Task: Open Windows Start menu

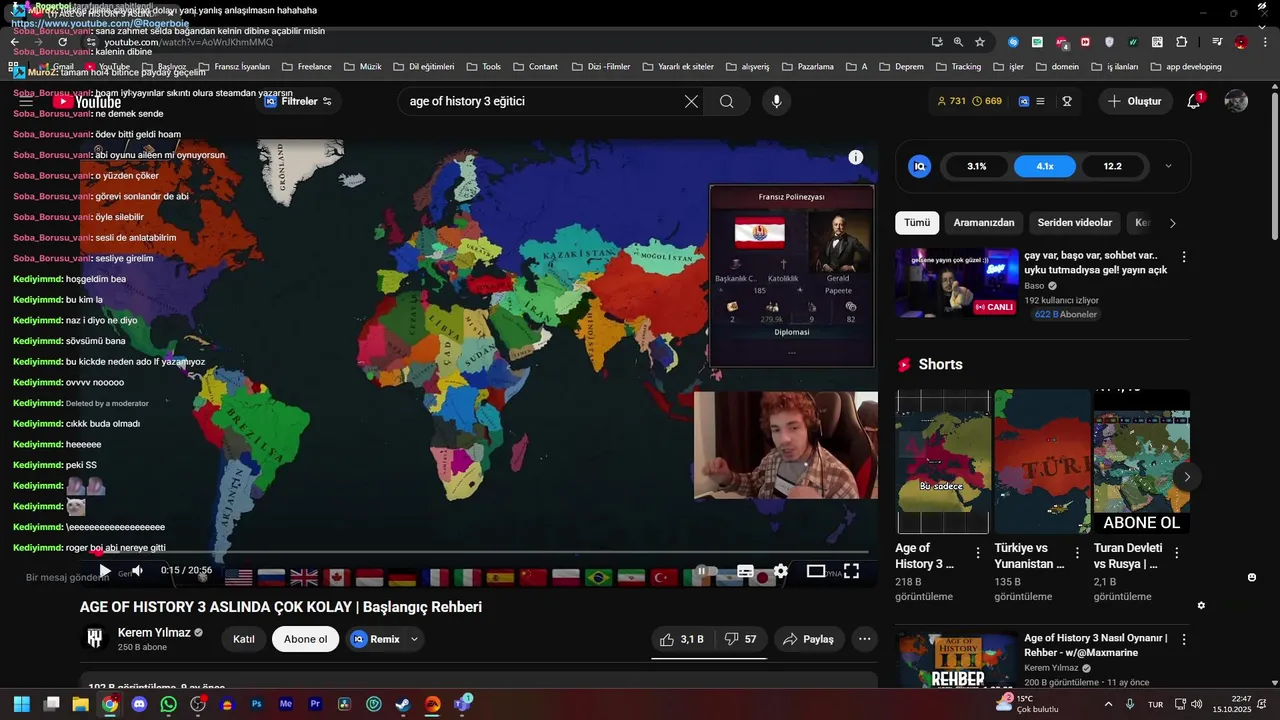Action: tap(22, 704)
